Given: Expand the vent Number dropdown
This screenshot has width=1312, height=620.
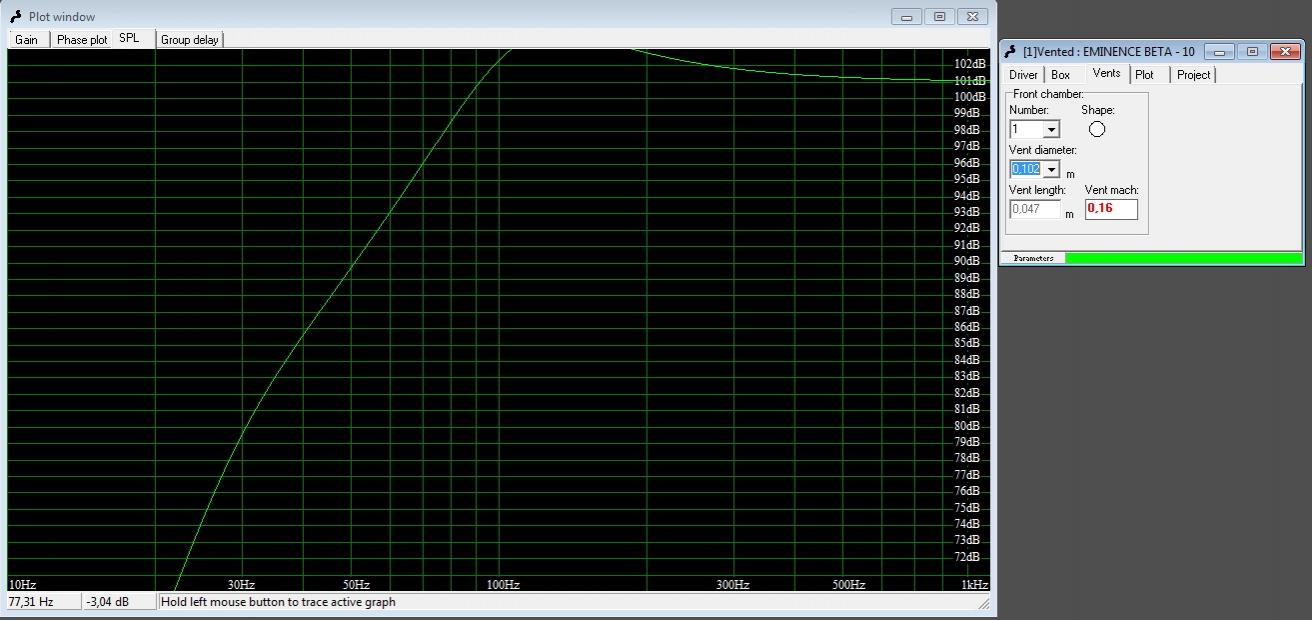Looking at the screenshot, I should point(1051,130).
